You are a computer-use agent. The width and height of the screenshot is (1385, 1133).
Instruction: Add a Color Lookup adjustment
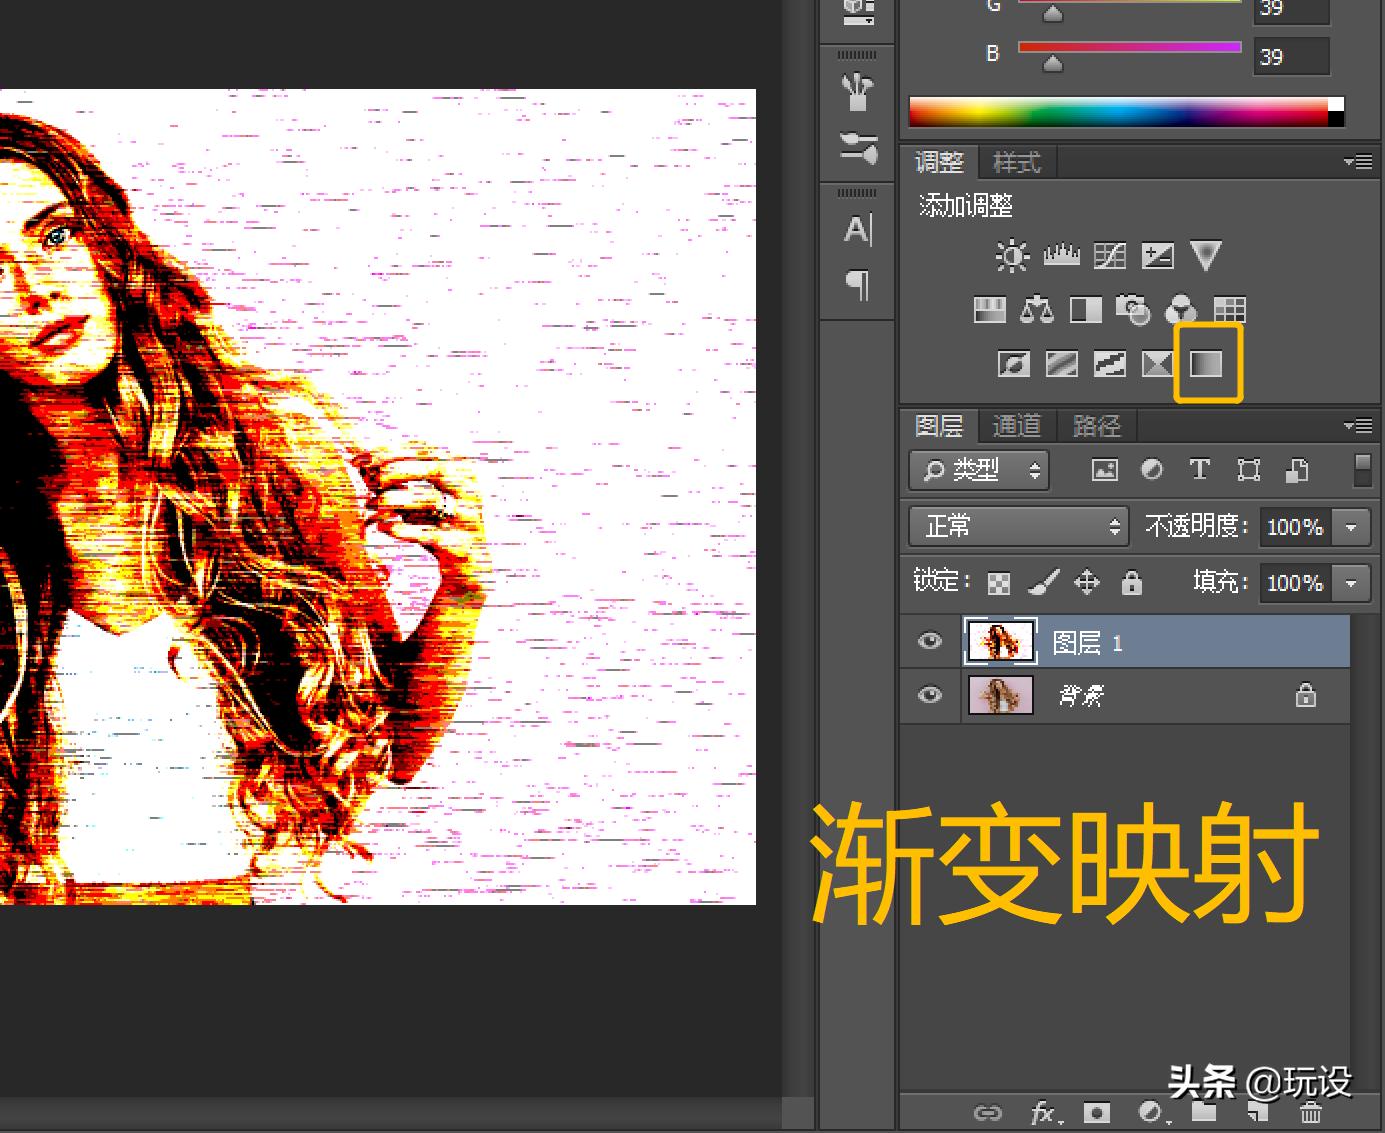[1229, 310]
